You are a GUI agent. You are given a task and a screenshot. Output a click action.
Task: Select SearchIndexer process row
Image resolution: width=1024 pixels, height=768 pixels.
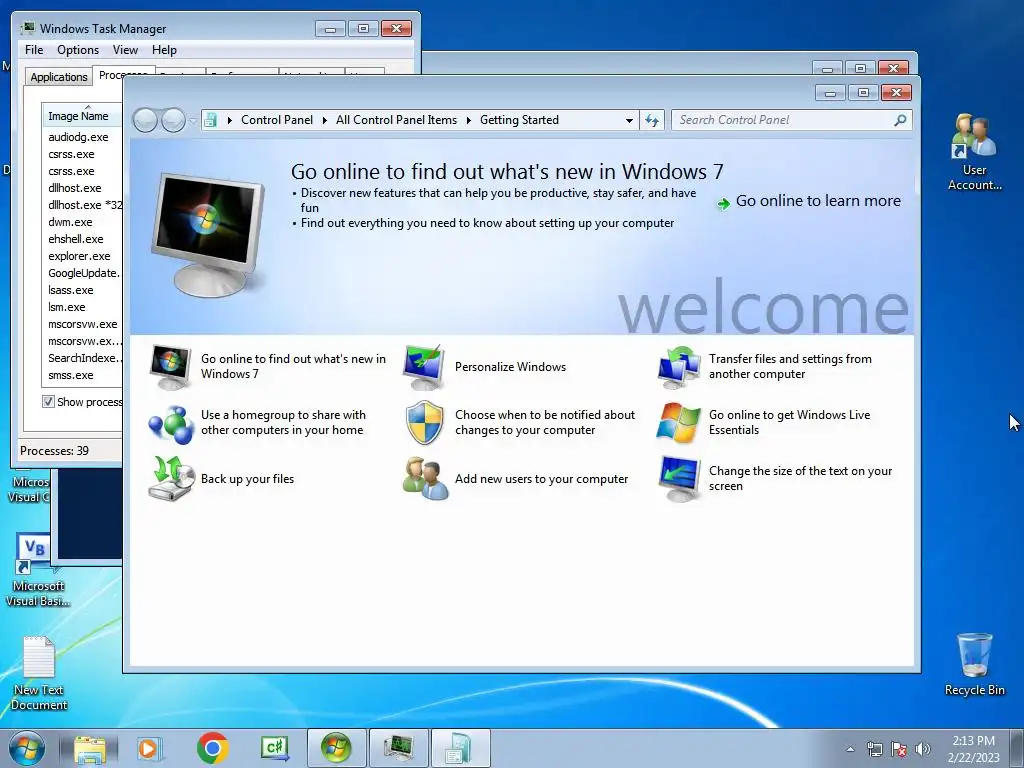click(x=82, y=358)
